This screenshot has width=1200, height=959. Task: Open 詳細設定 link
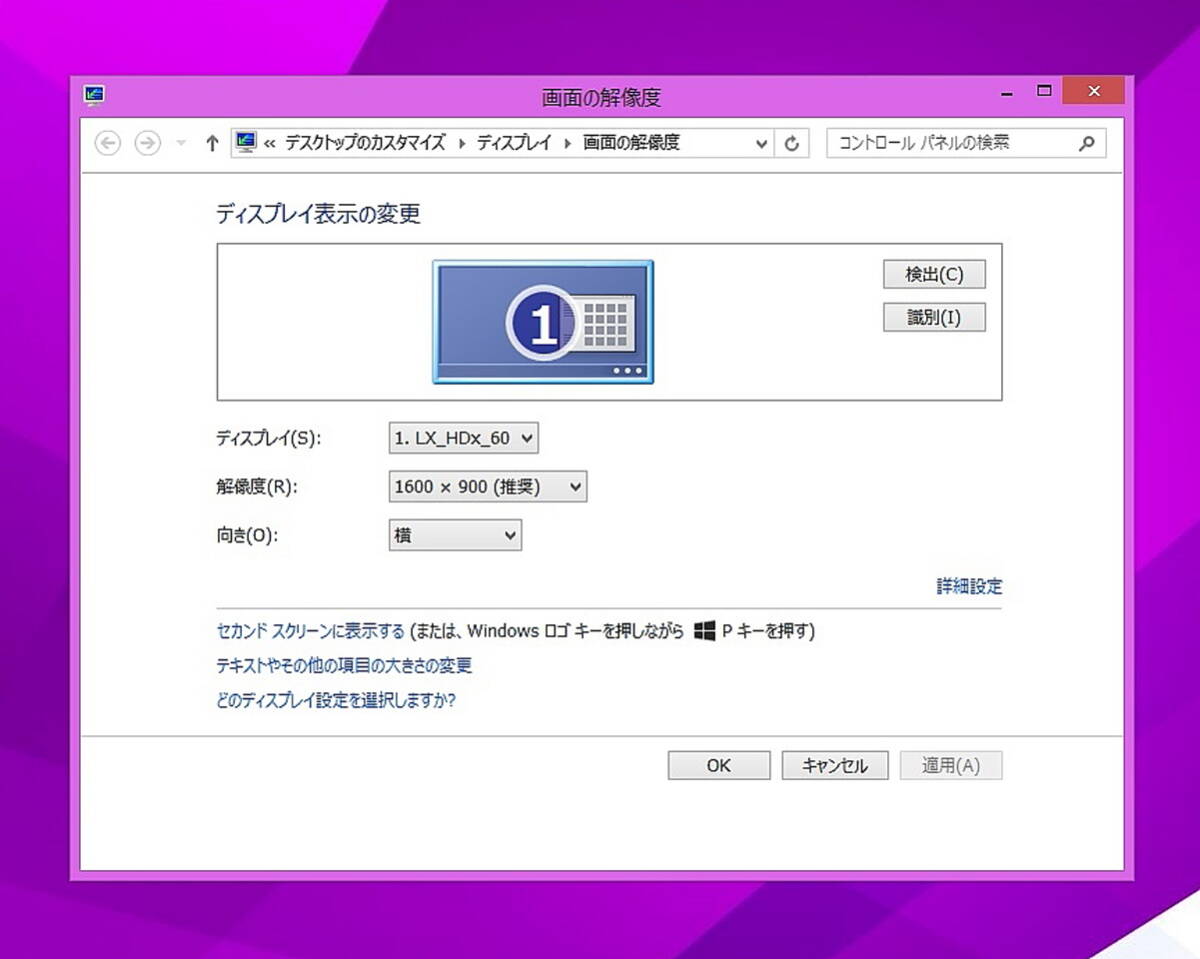(x=969, y=587)
